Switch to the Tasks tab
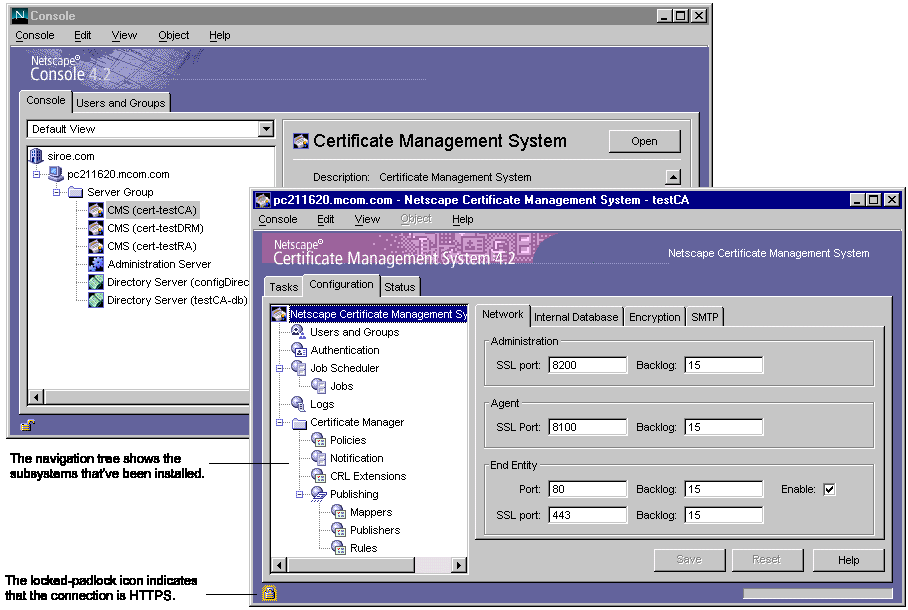 tap(283, 287)
